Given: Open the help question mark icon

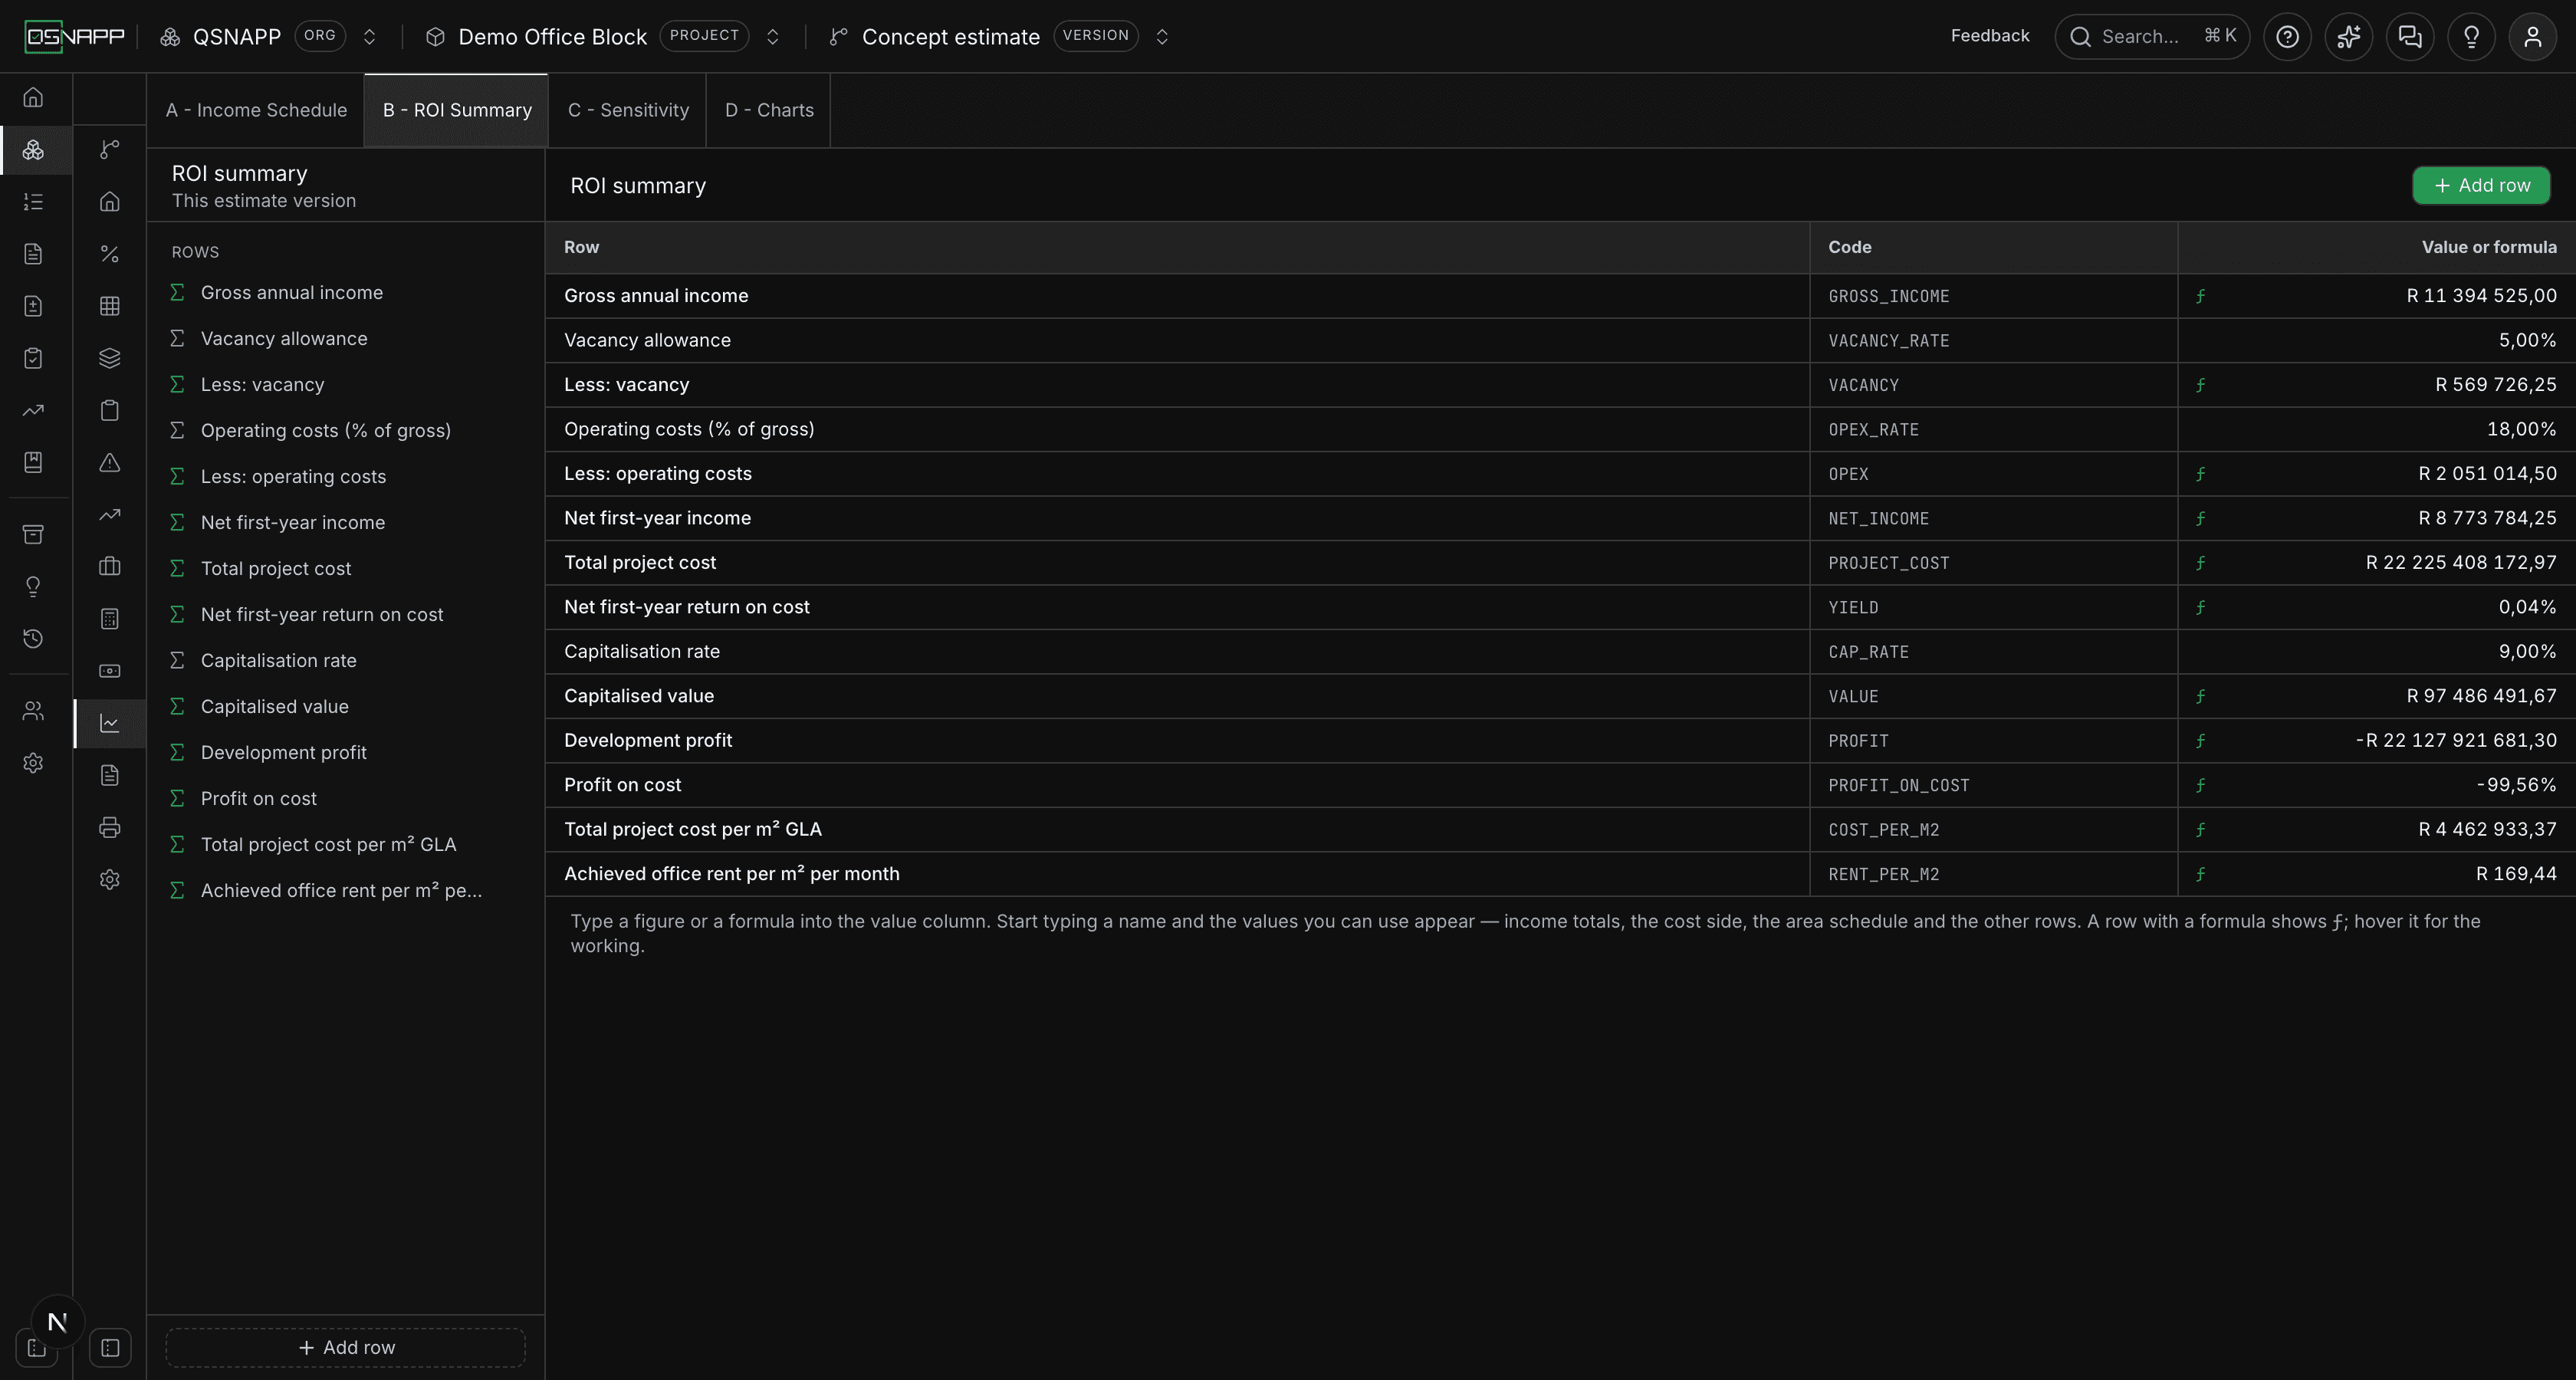Looking at the screenshot, I should click(x=2287, y=37).
